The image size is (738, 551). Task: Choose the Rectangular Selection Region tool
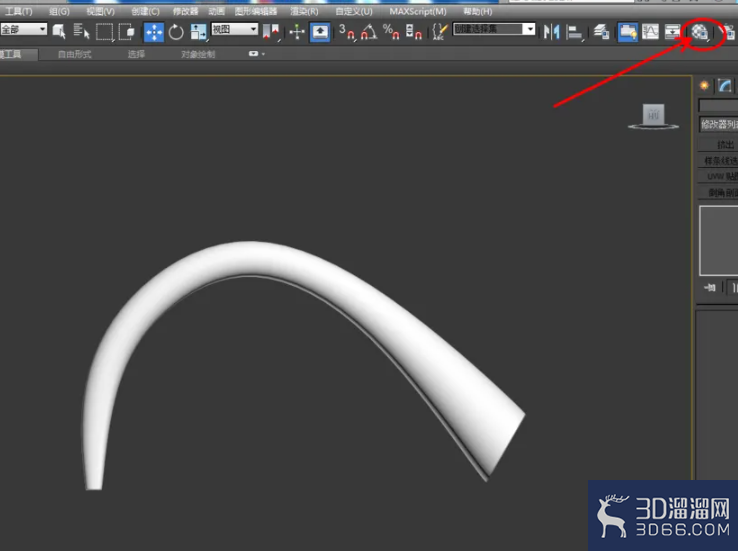coord(104,32)
